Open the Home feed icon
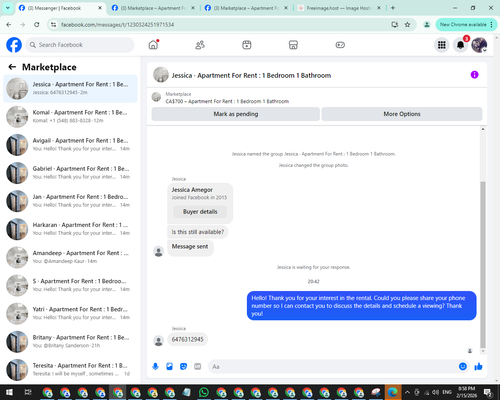Viewport: 500px width, 400px height. [153, 45]
